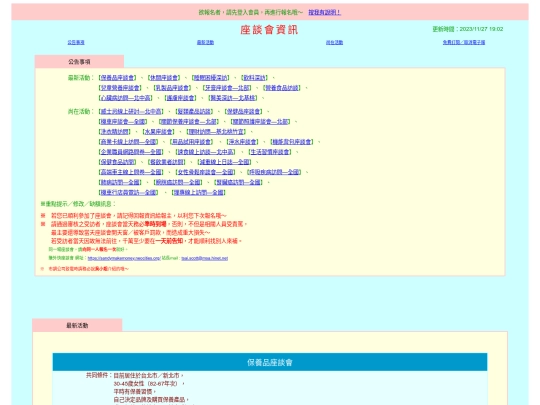Viewport: 540px width, 405px height.
Task: Click the 呼吸疾病訪問—全國 link
Action: point(274,172)
